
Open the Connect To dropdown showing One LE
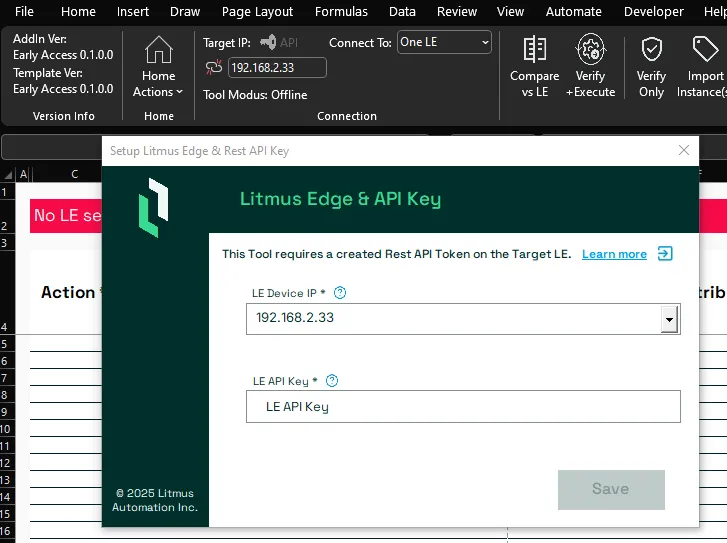[444, 42]
